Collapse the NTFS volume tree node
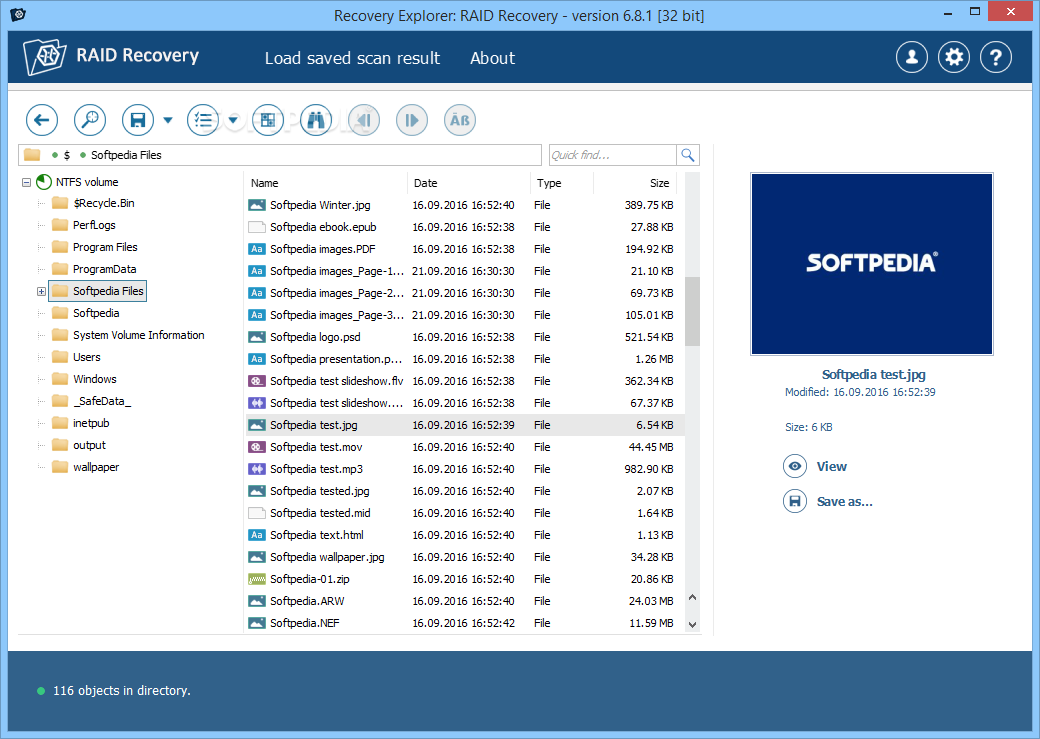 [x=27, y=182]
